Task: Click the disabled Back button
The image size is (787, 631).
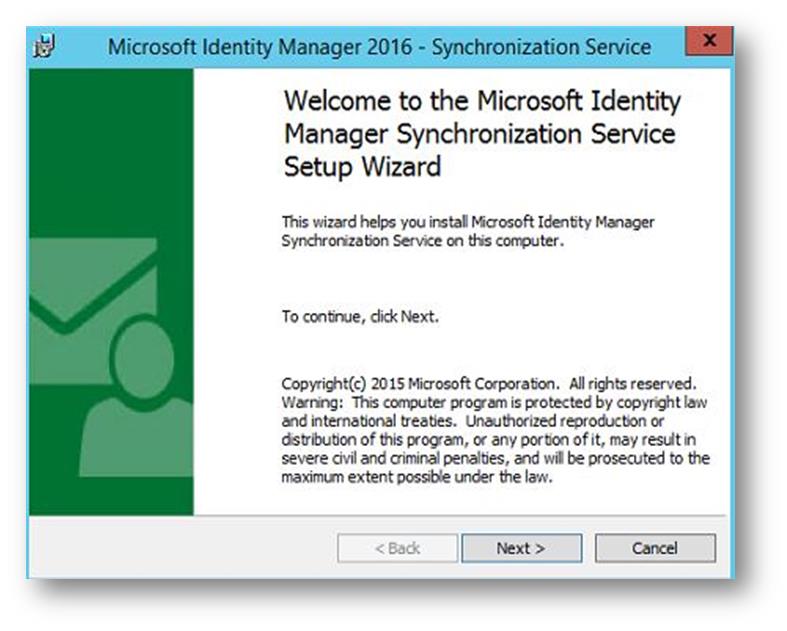Action: click(x=398, y=548)
